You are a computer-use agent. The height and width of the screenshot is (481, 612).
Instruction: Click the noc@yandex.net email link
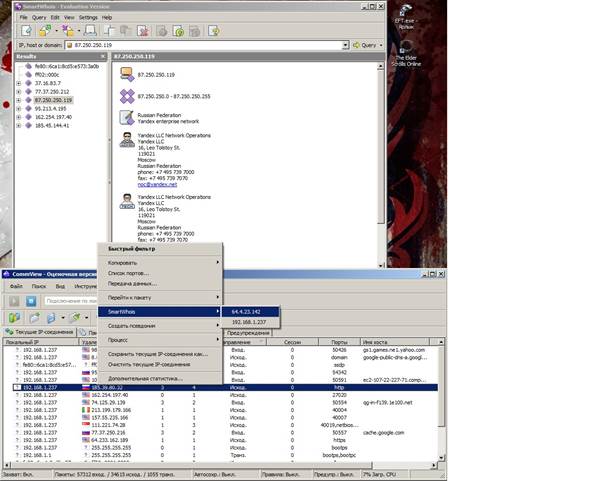click(157, 184)
